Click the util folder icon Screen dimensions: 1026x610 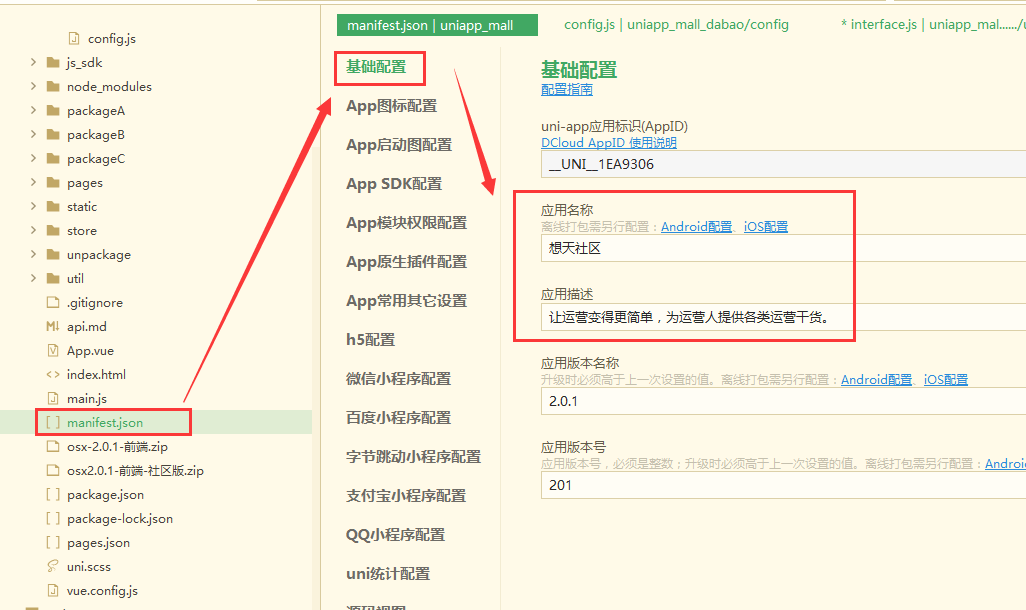(x=53, y=279)
